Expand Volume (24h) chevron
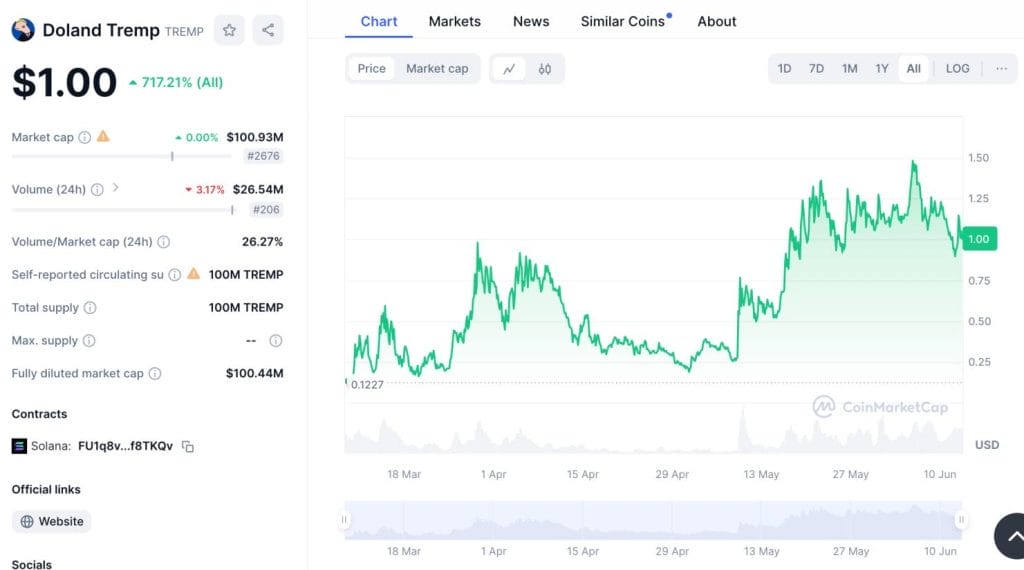 tap(116, 188)
